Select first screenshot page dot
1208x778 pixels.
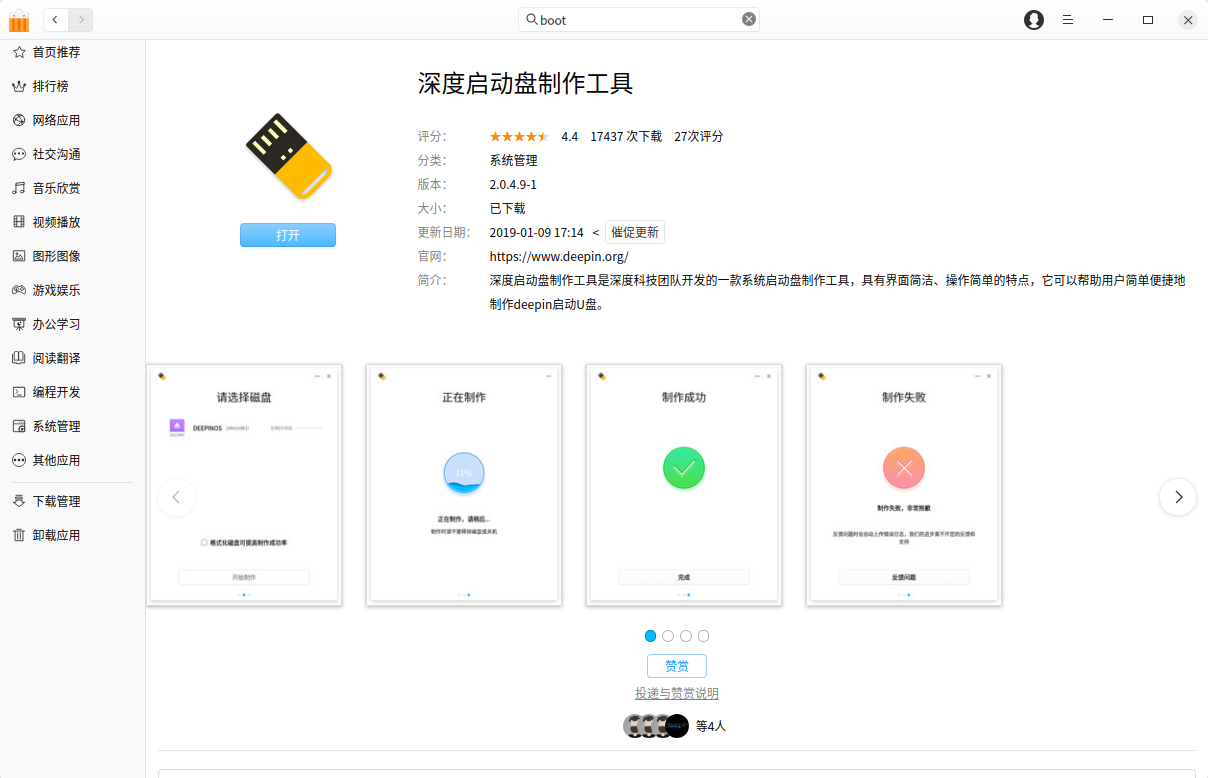651,636
